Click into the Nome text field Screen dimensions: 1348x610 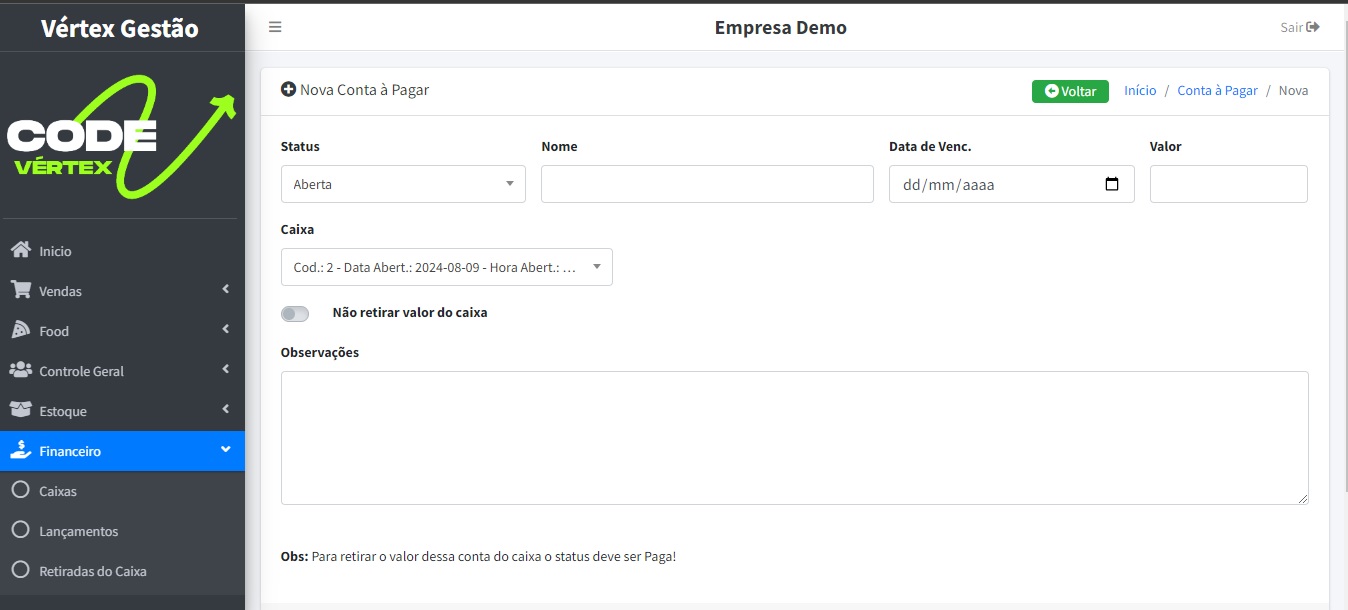click(x=707, y=184)
